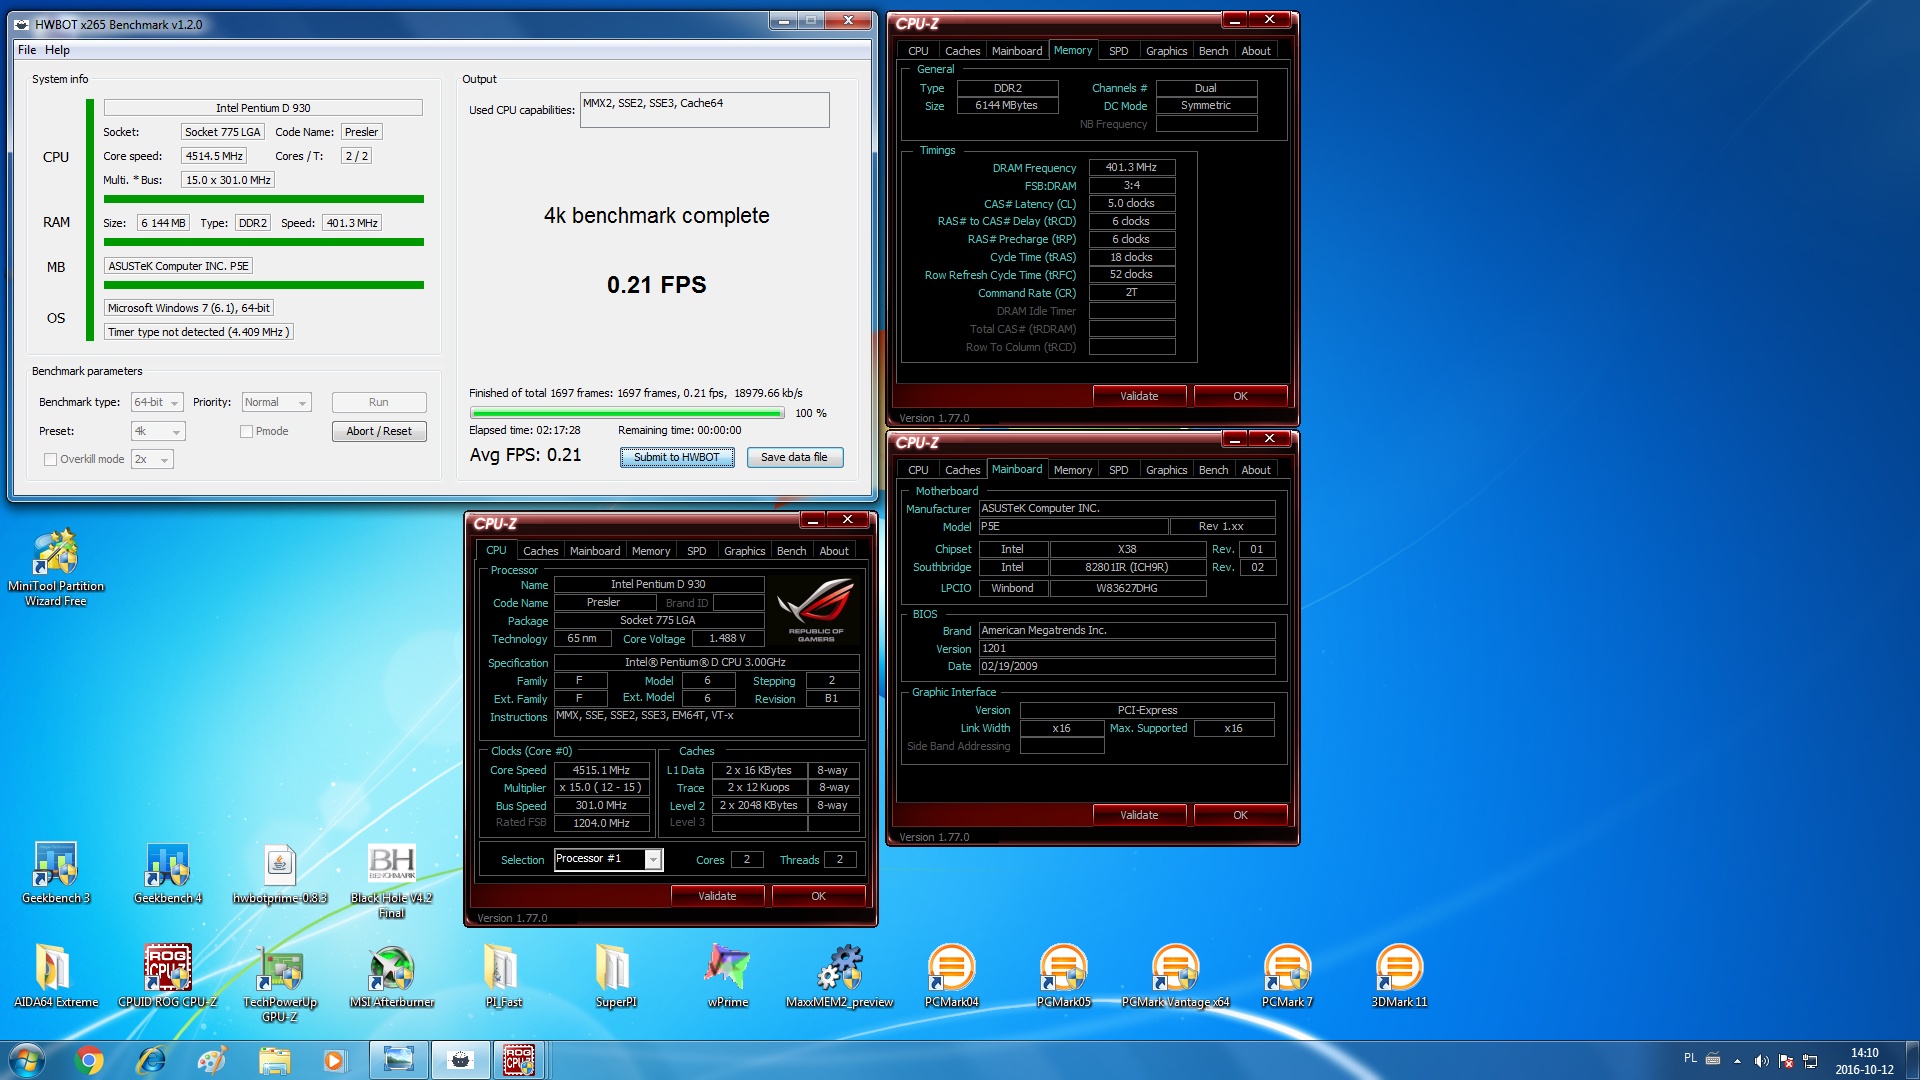Open the hwbotprime 0.8.3 desktop icon
Image resolution: width=1920 pixels, height=1080 pixels.
click(280, 873)
